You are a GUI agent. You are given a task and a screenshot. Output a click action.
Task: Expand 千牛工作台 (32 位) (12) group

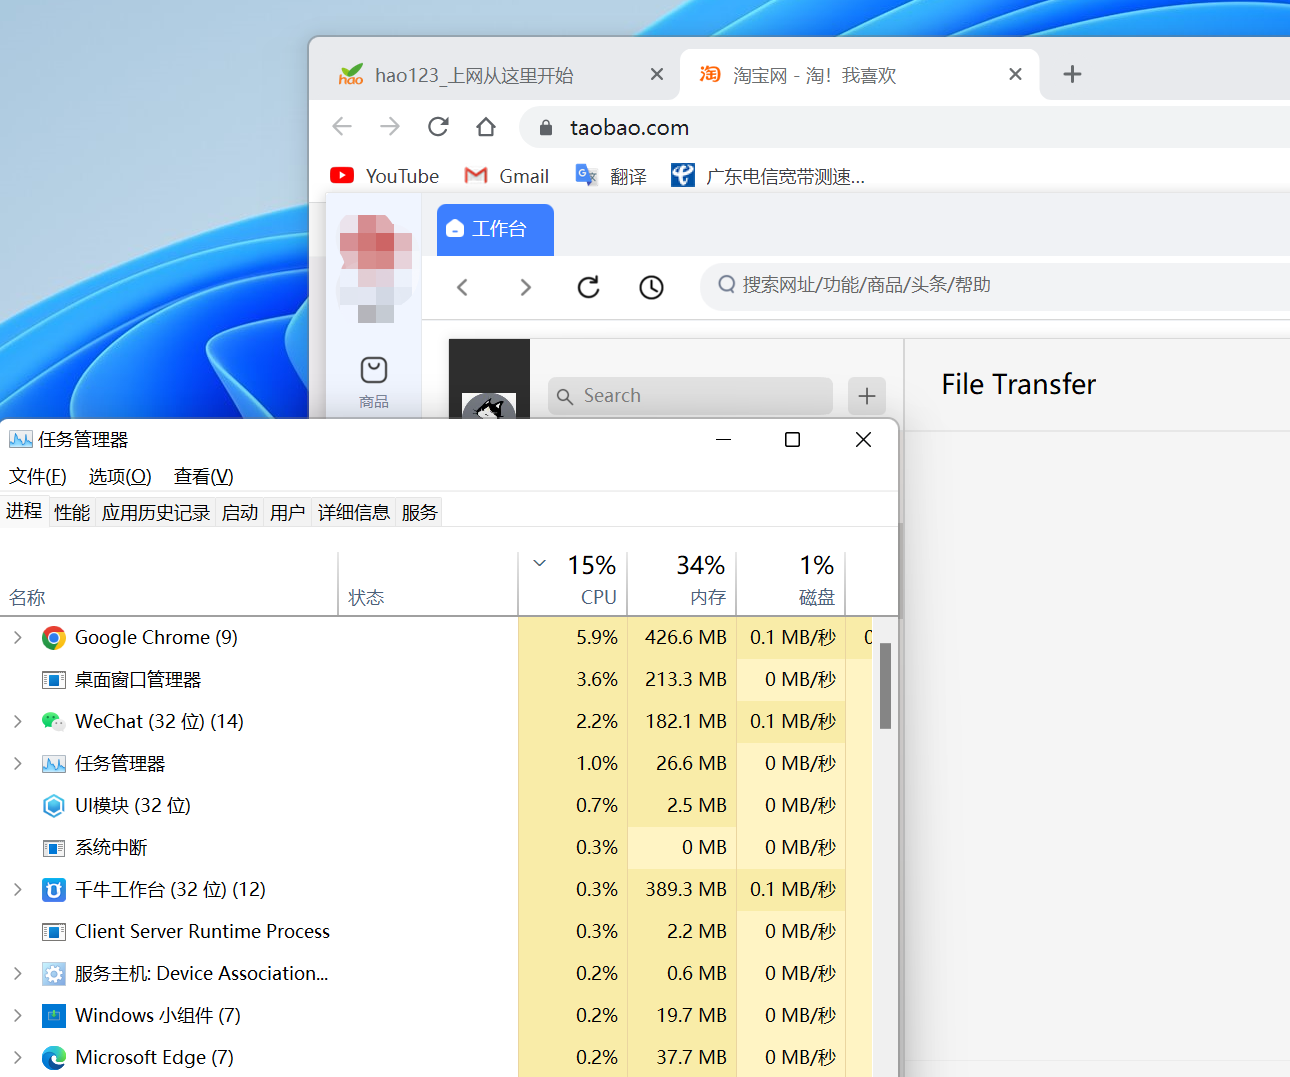(17, 889)
